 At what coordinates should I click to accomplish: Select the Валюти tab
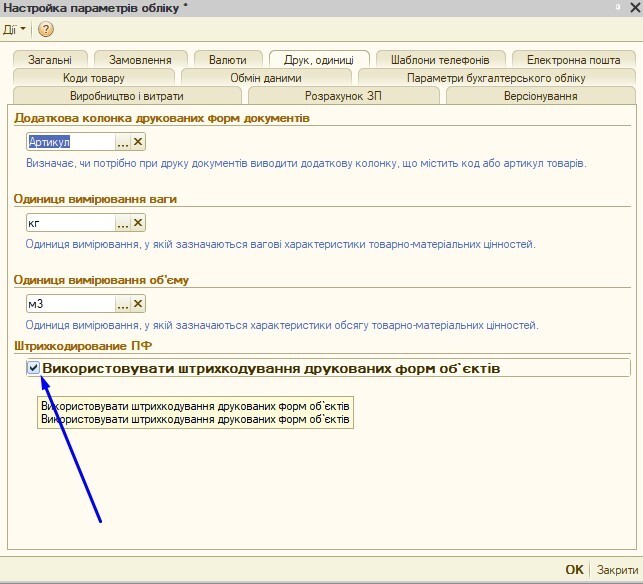point(227,59)
